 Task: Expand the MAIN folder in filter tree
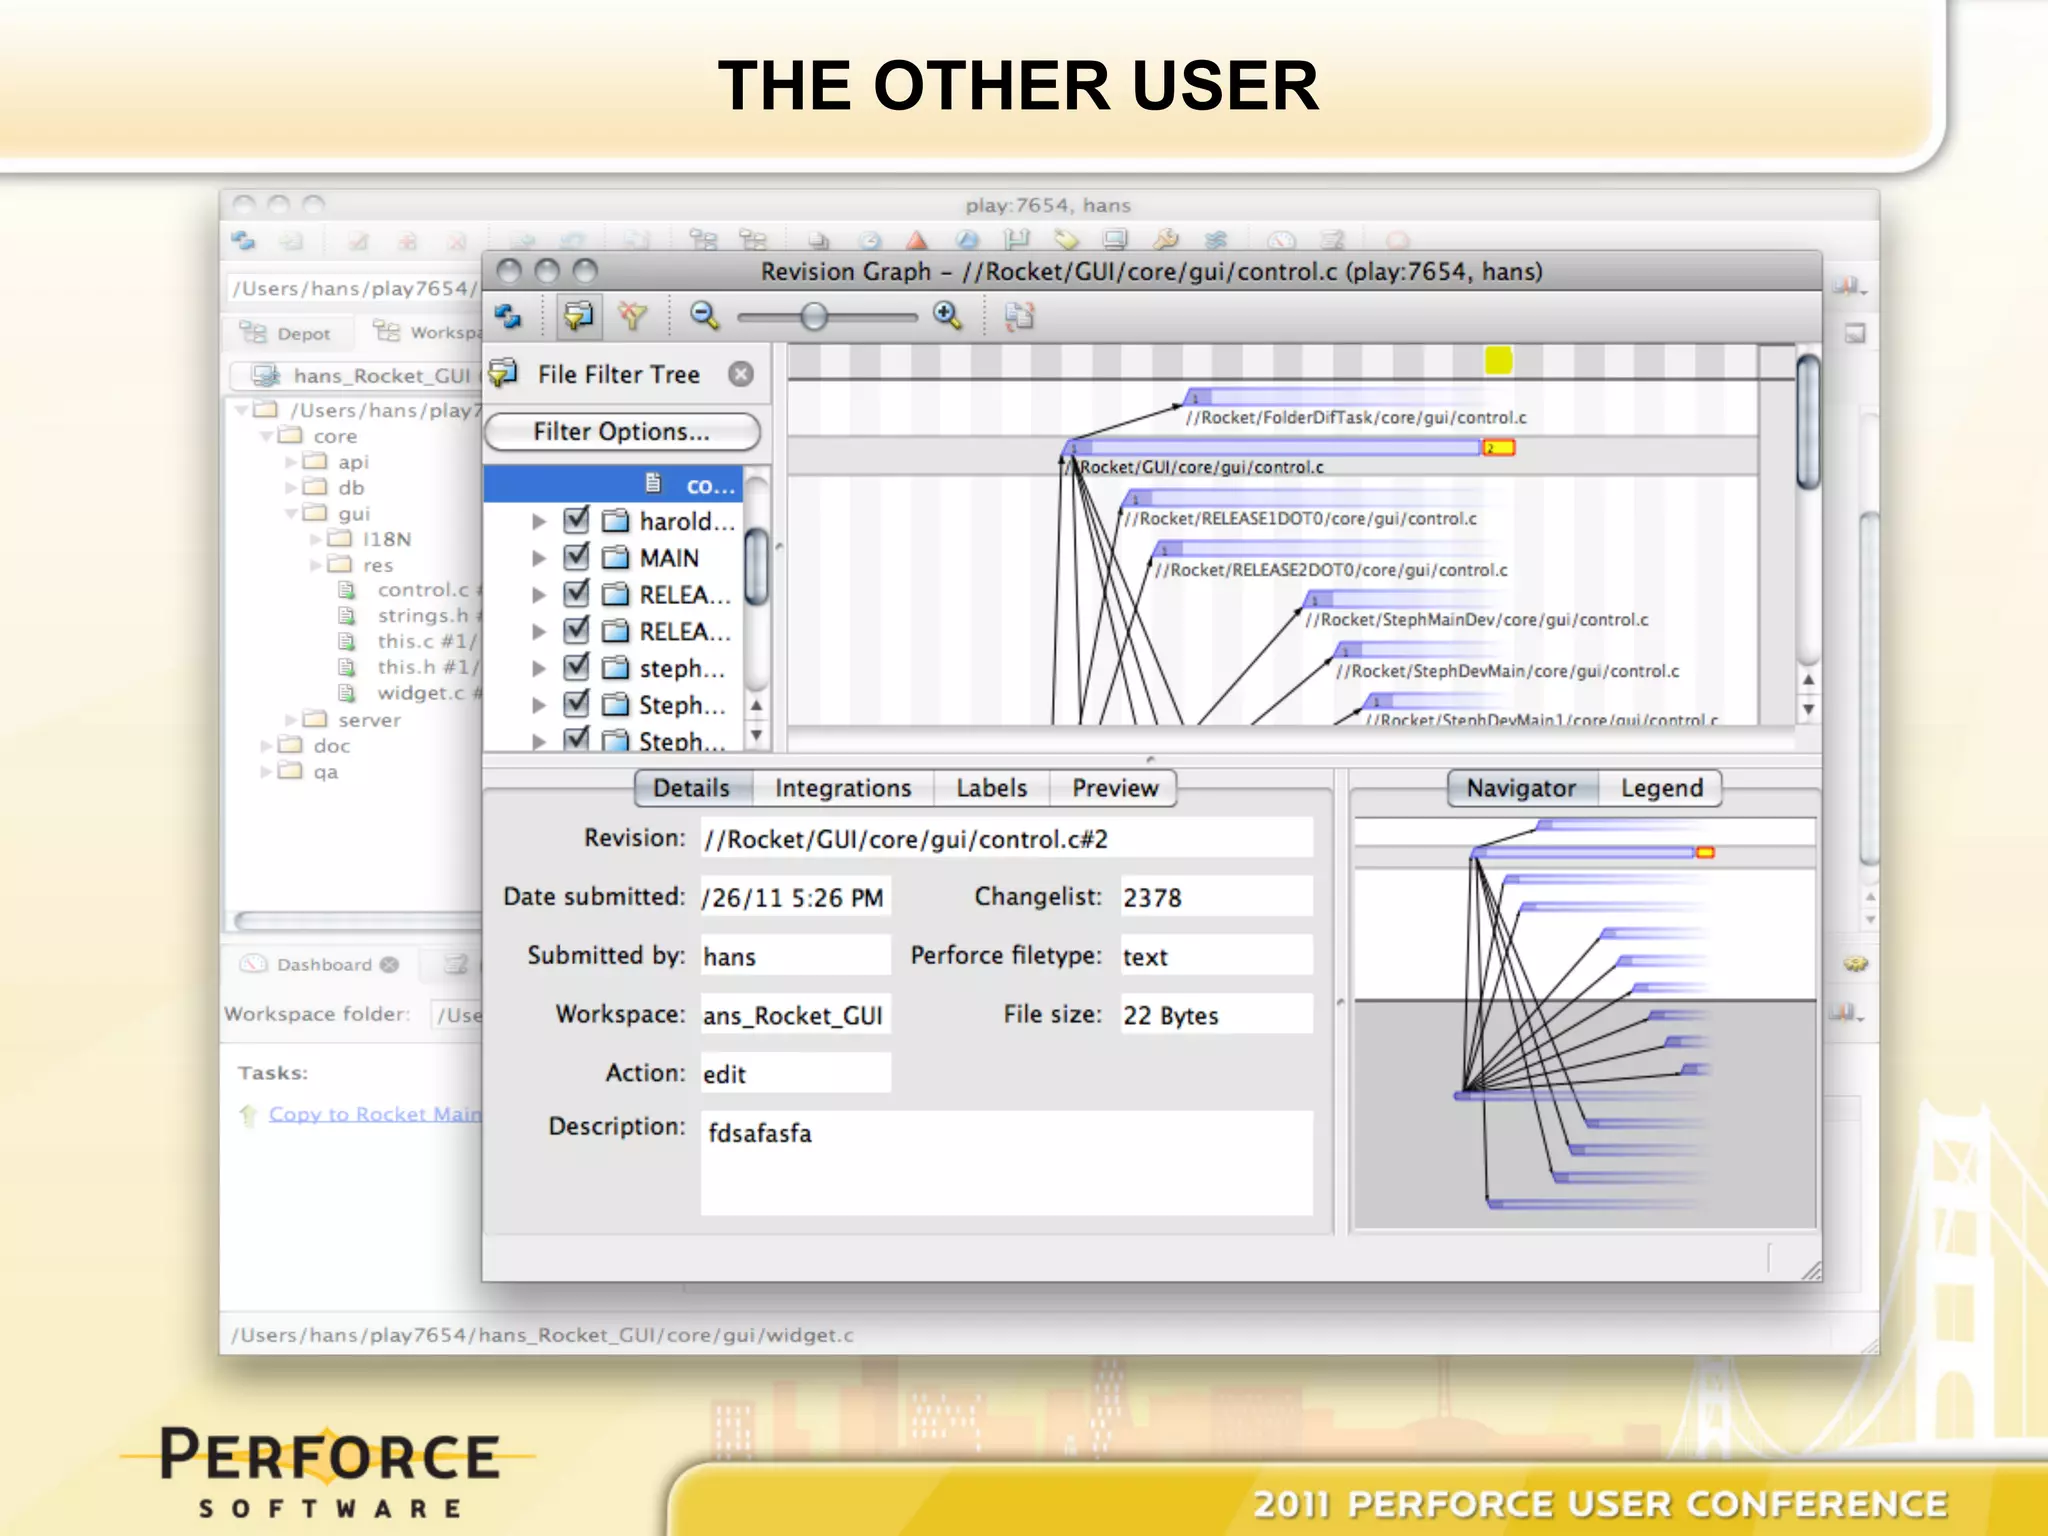pyautogui.click(x=539, y=558)
